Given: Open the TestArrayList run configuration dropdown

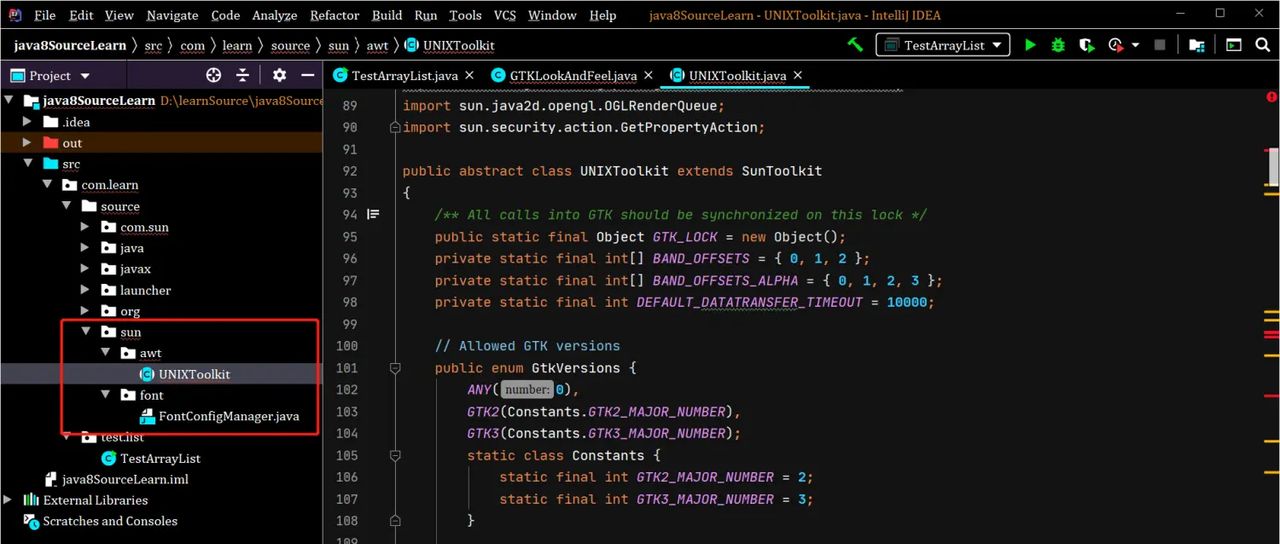Looking at the screenshot, I should tap(942, 45).
